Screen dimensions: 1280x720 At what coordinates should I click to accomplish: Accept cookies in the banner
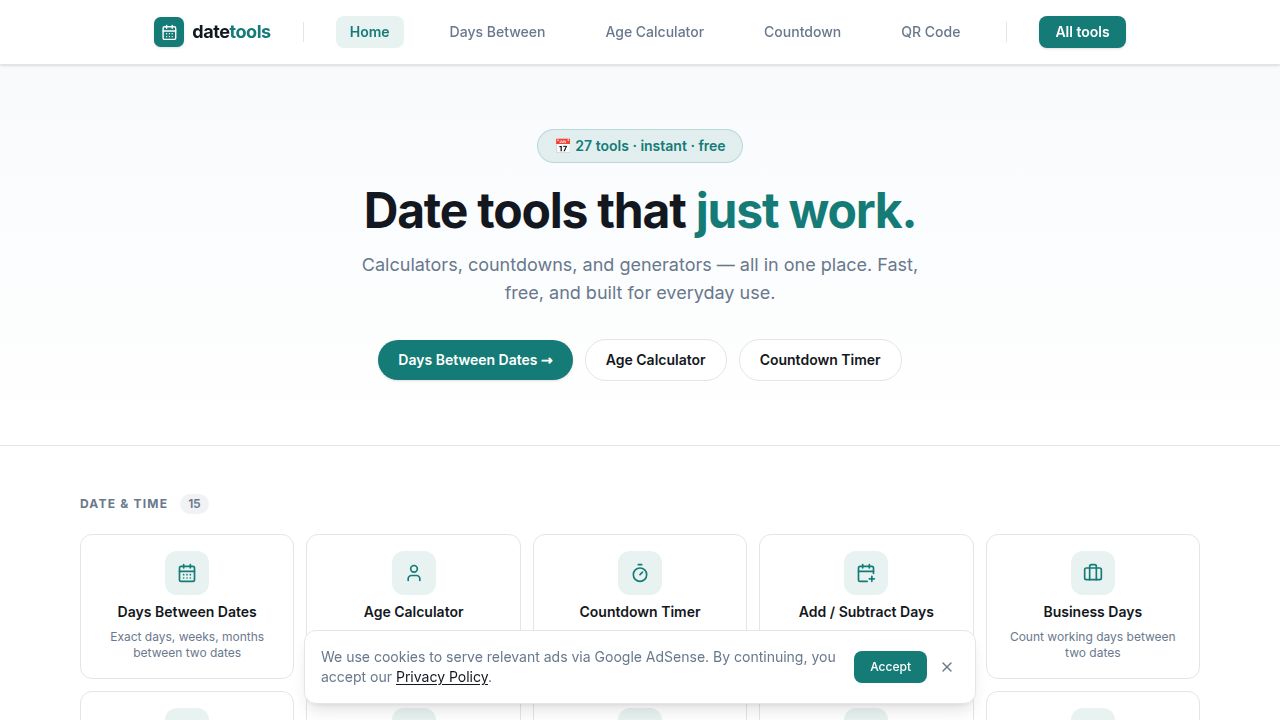(x=890, y=667)
